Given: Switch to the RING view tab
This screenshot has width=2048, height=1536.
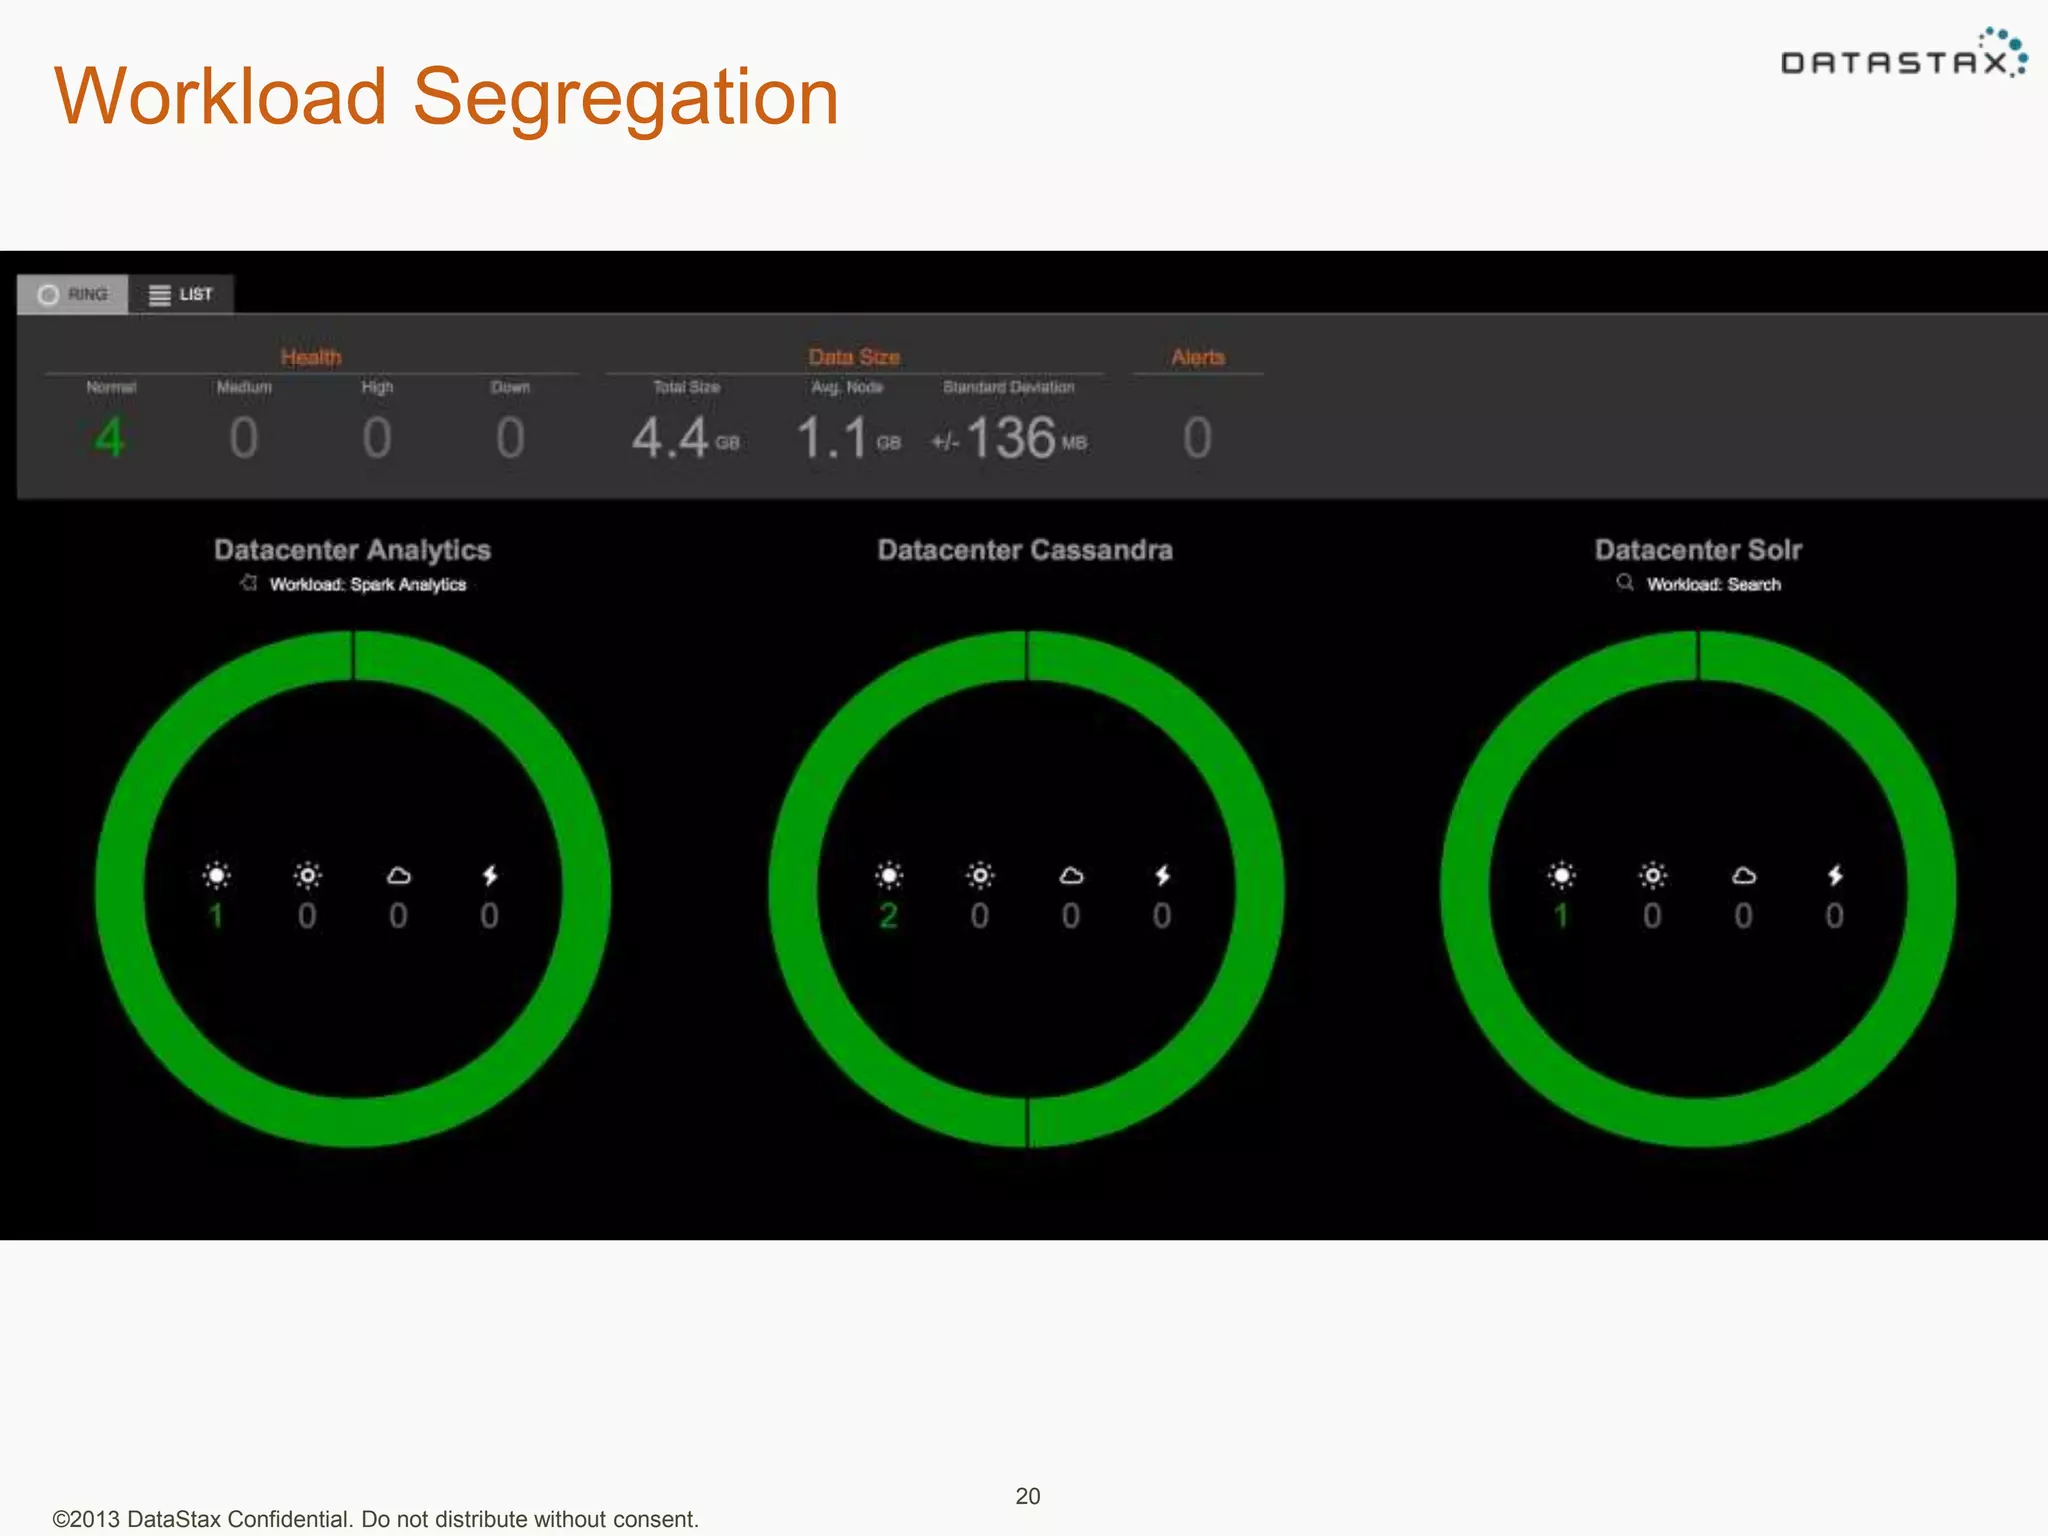Looking at the screenshot, I should coord(73,294).
